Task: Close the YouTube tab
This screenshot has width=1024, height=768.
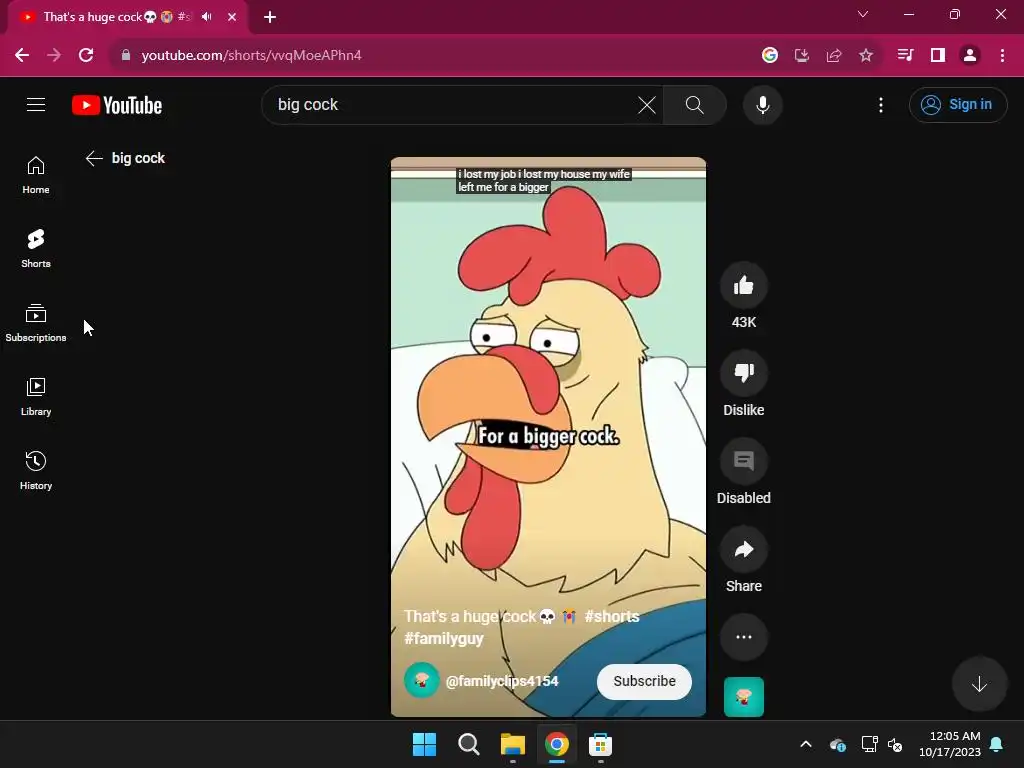Action: 232,17
